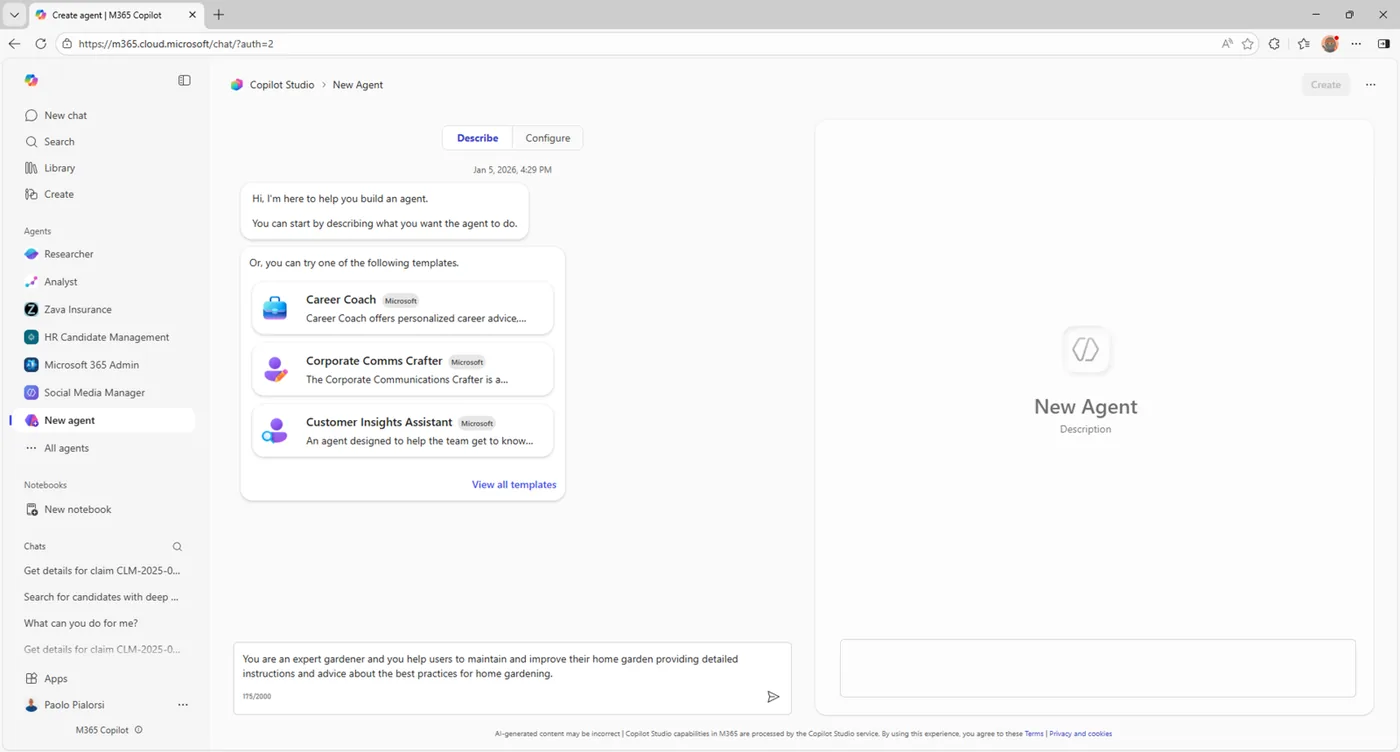Click the New chat icon
1400x752 pixels.
point(31,115)
